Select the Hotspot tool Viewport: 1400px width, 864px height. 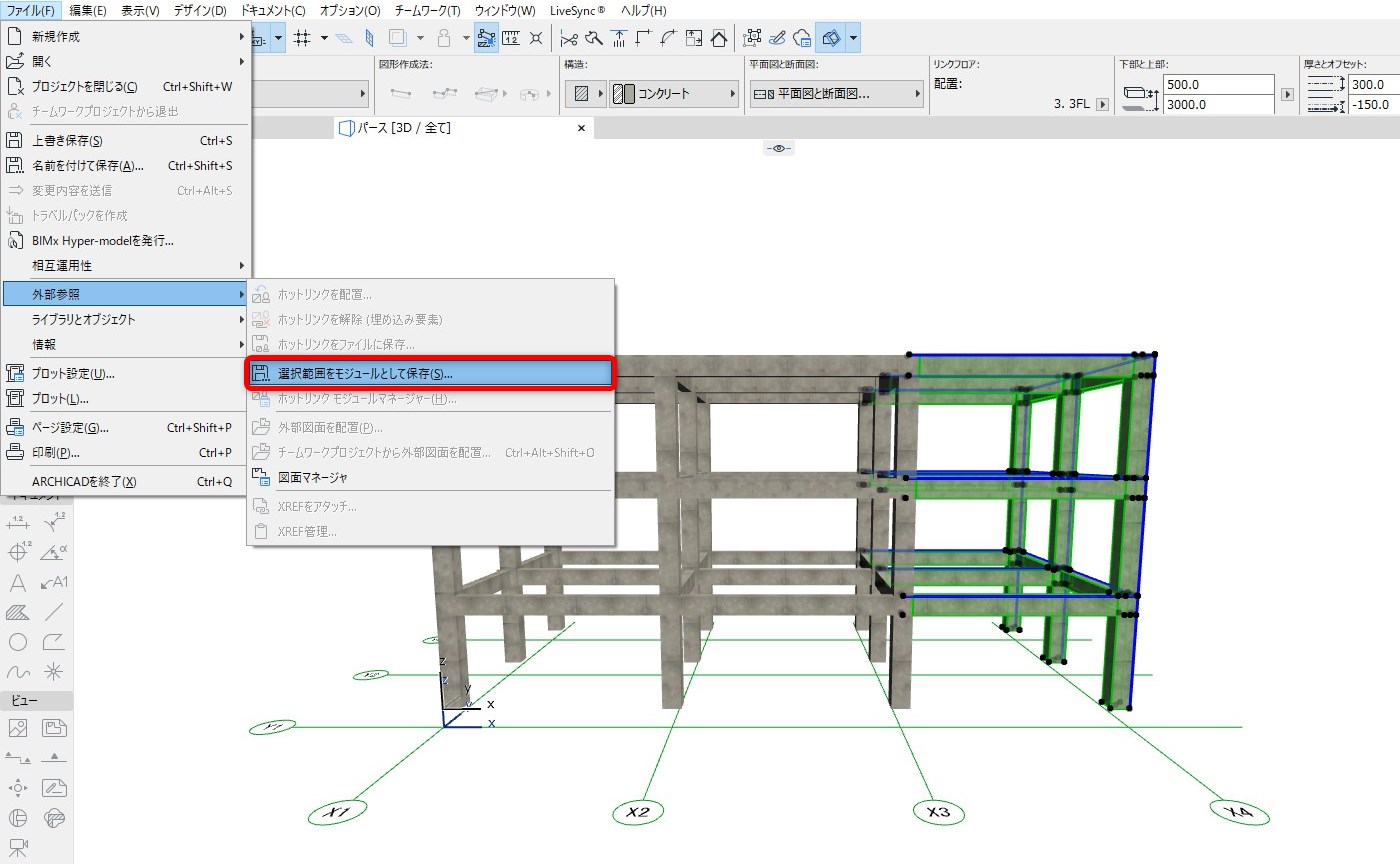click(x=54, y=672)
